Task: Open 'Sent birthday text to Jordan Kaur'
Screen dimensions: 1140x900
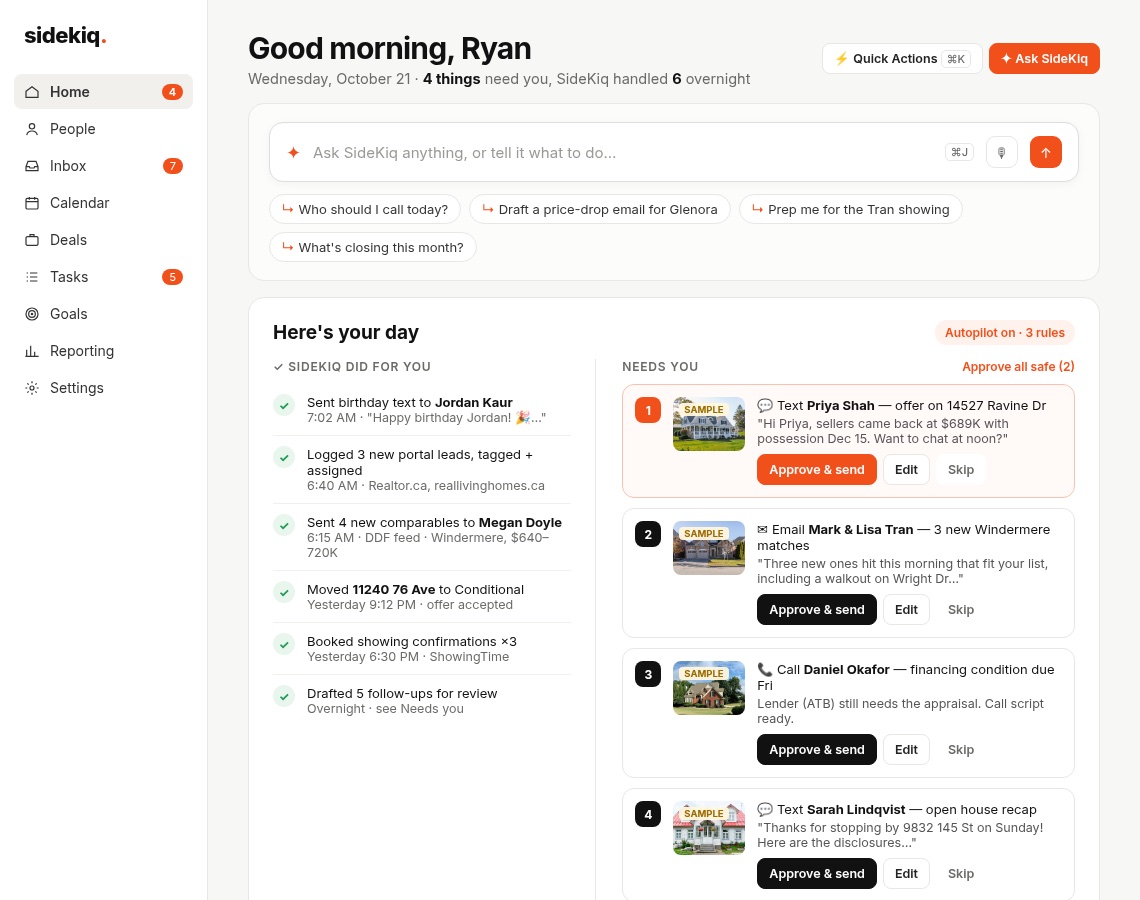Action: 422,410
